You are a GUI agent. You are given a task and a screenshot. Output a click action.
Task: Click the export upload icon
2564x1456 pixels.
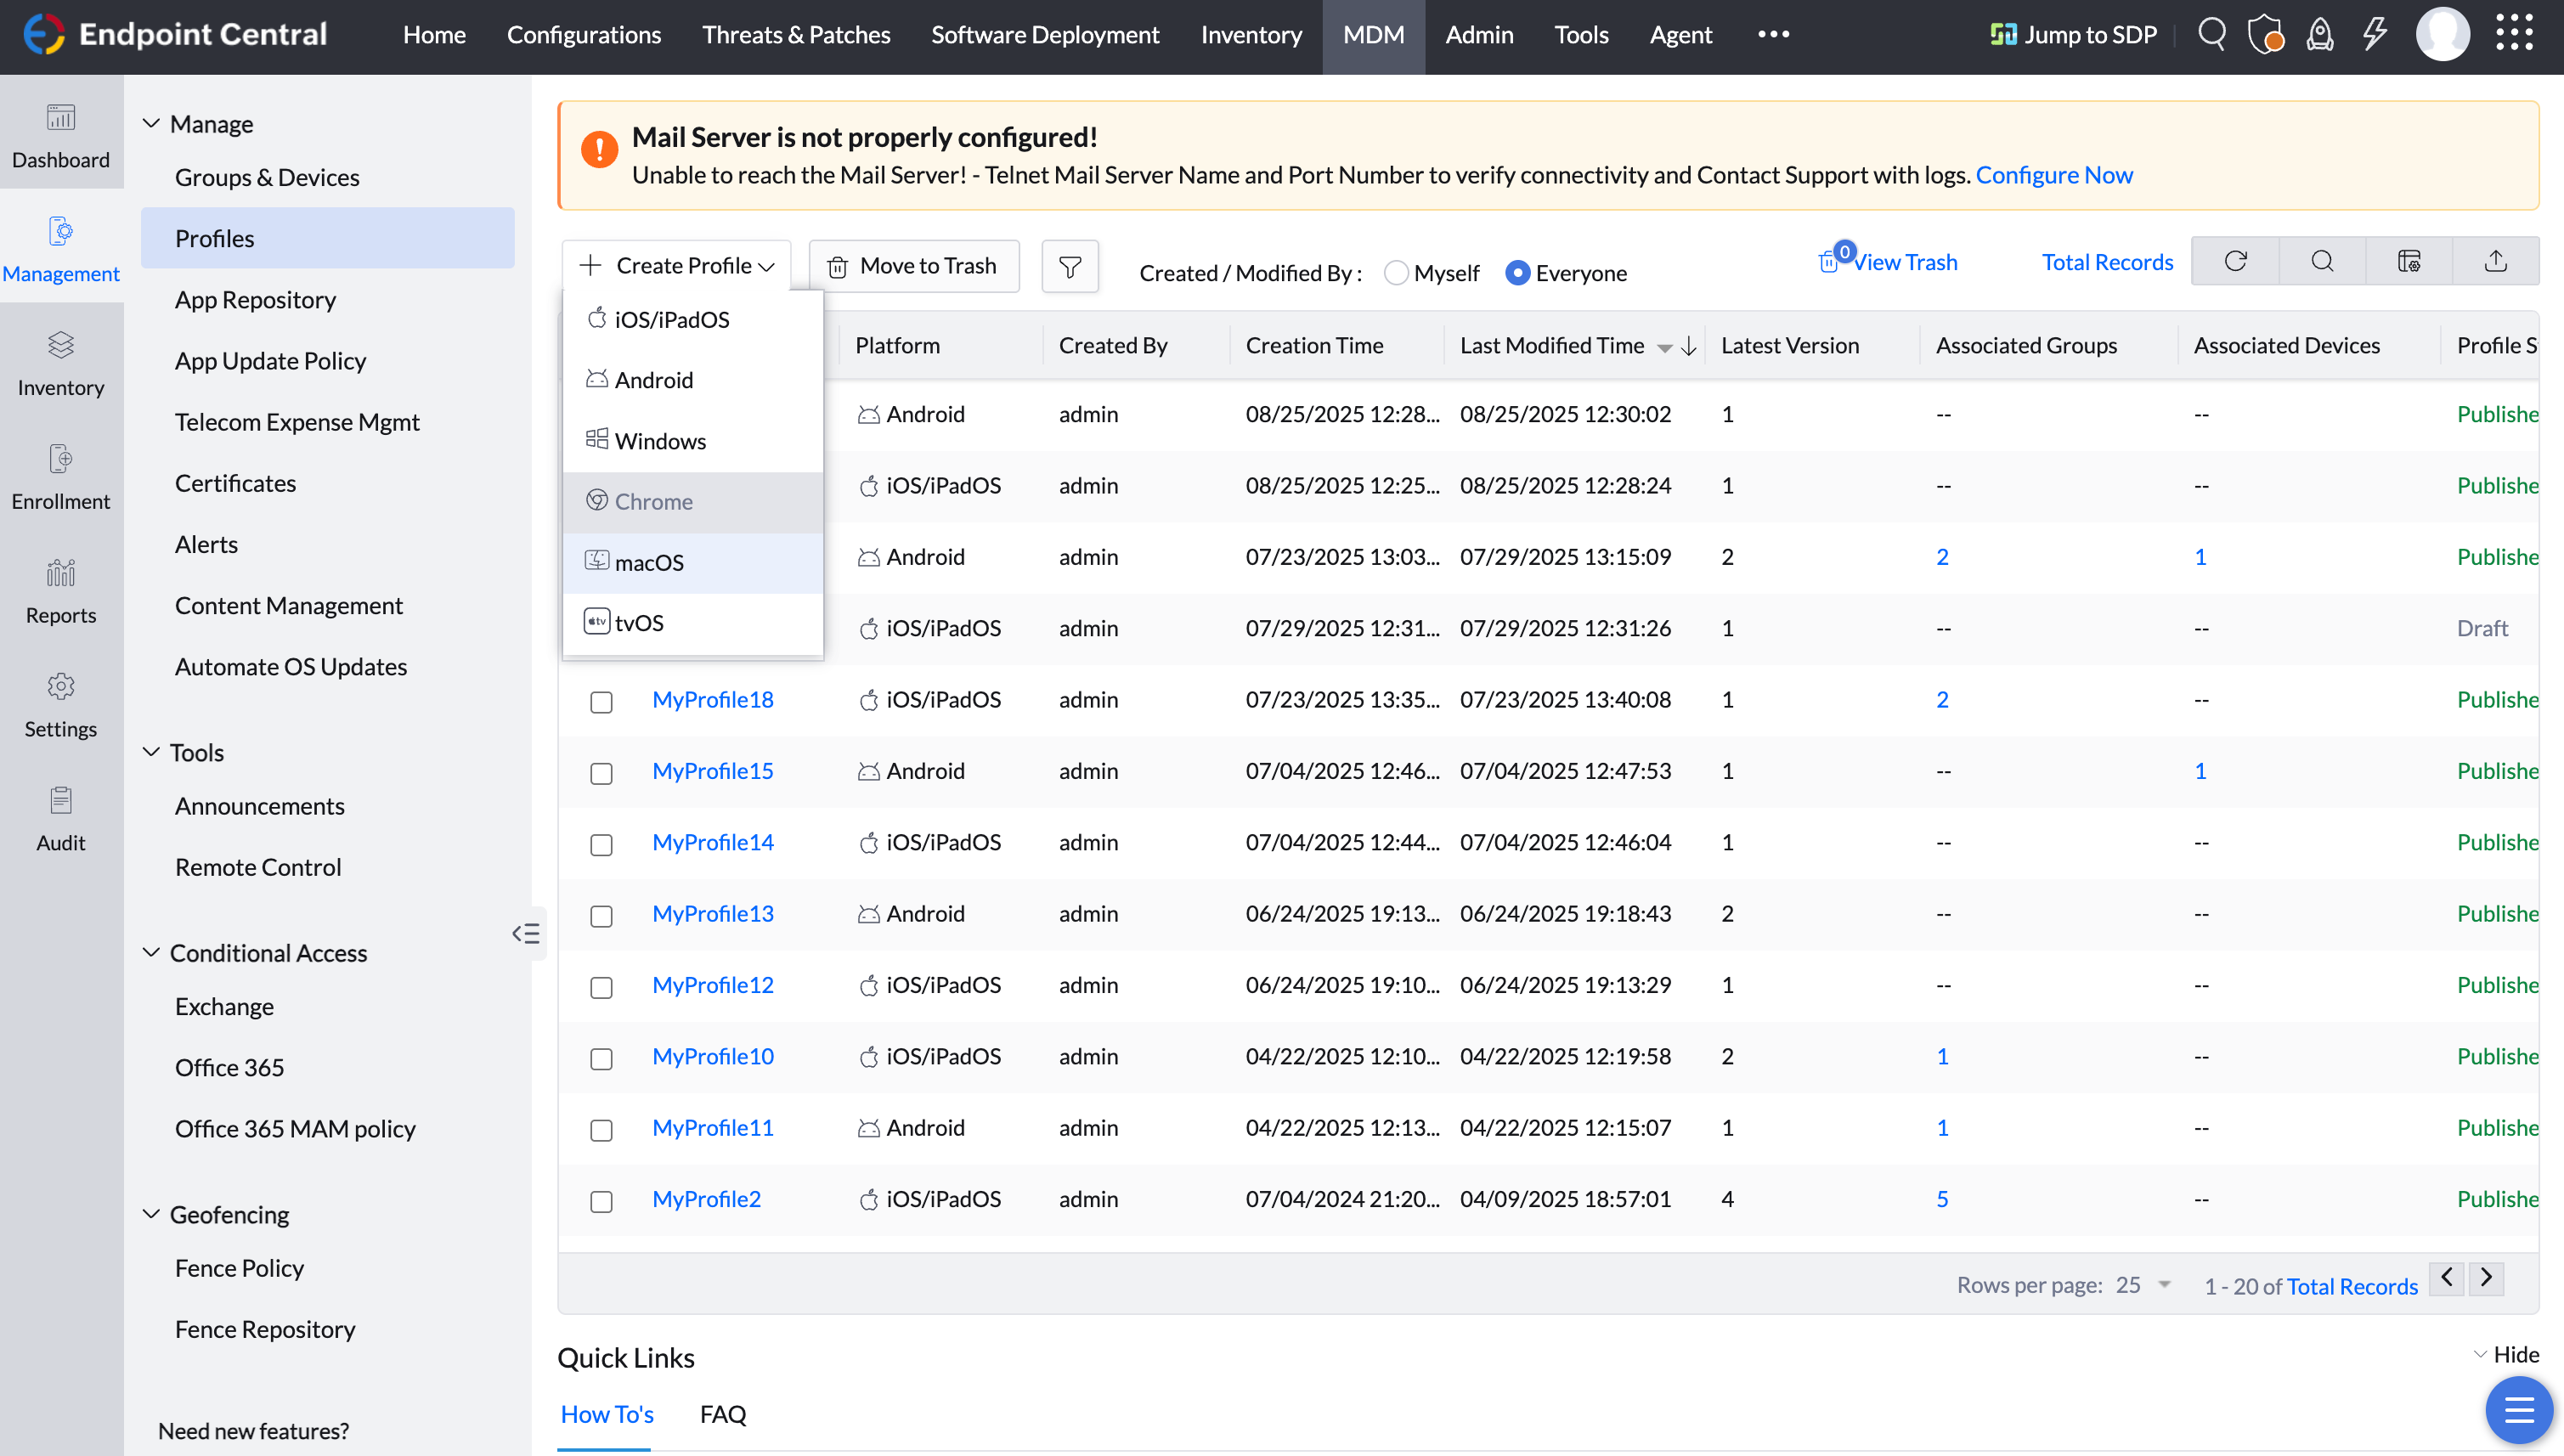[2495, 262]
